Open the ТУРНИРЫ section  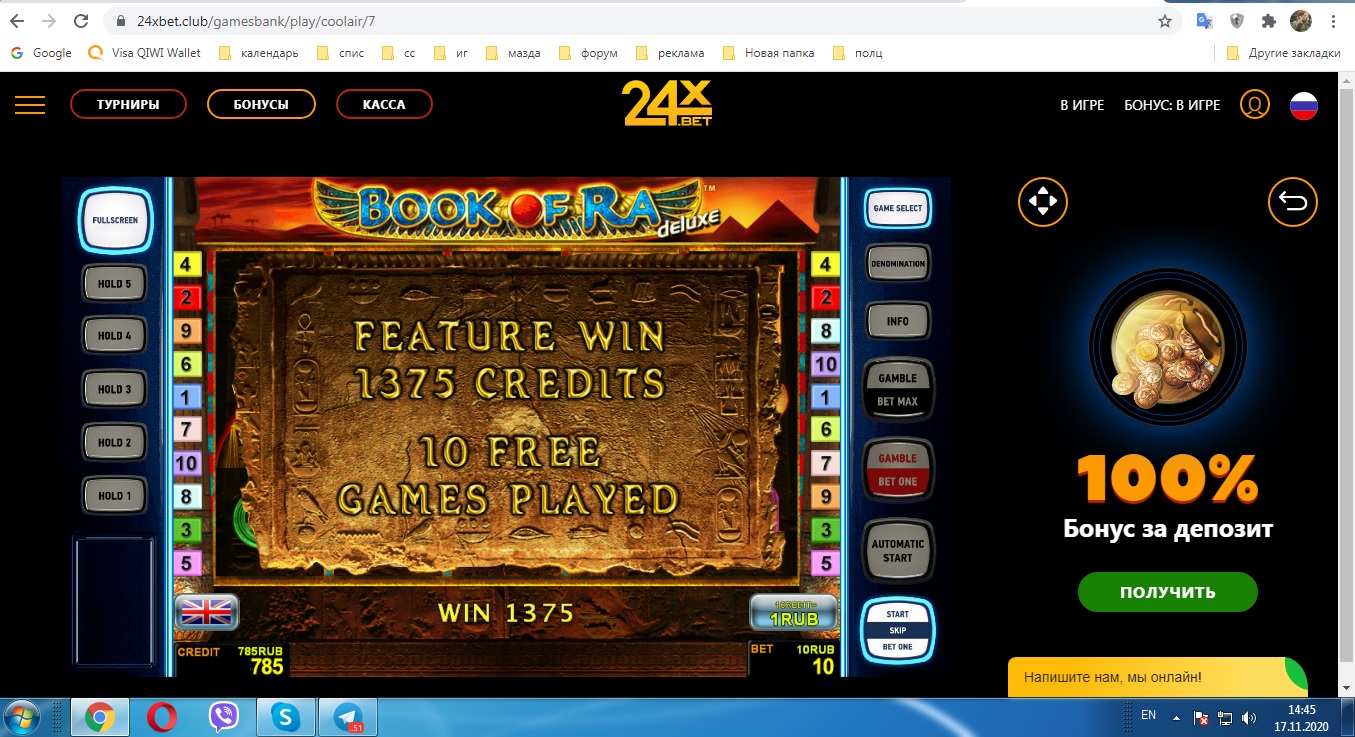click(128, 105)
